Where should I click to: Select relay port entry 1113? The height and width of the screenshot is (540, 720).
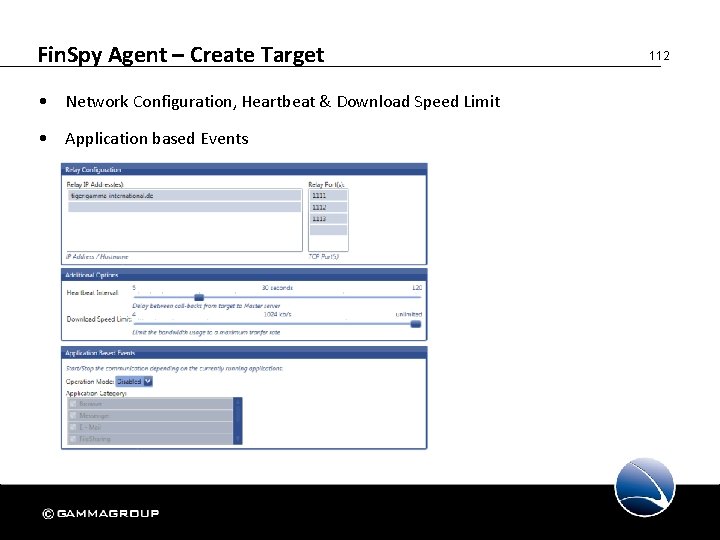click(328, 219)
